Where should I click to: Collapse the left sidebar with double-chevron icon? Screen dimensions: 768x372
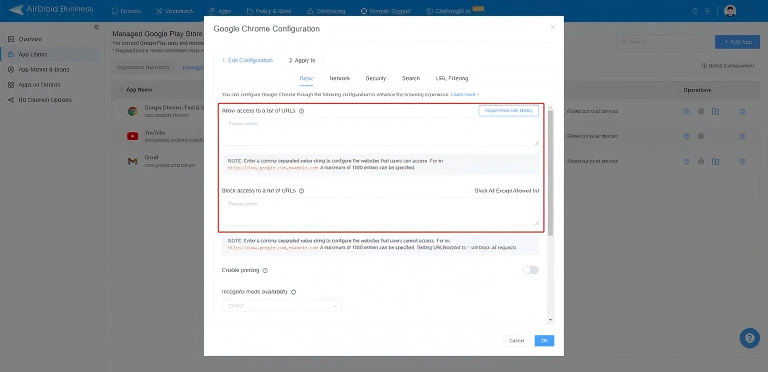click(96, 27)
